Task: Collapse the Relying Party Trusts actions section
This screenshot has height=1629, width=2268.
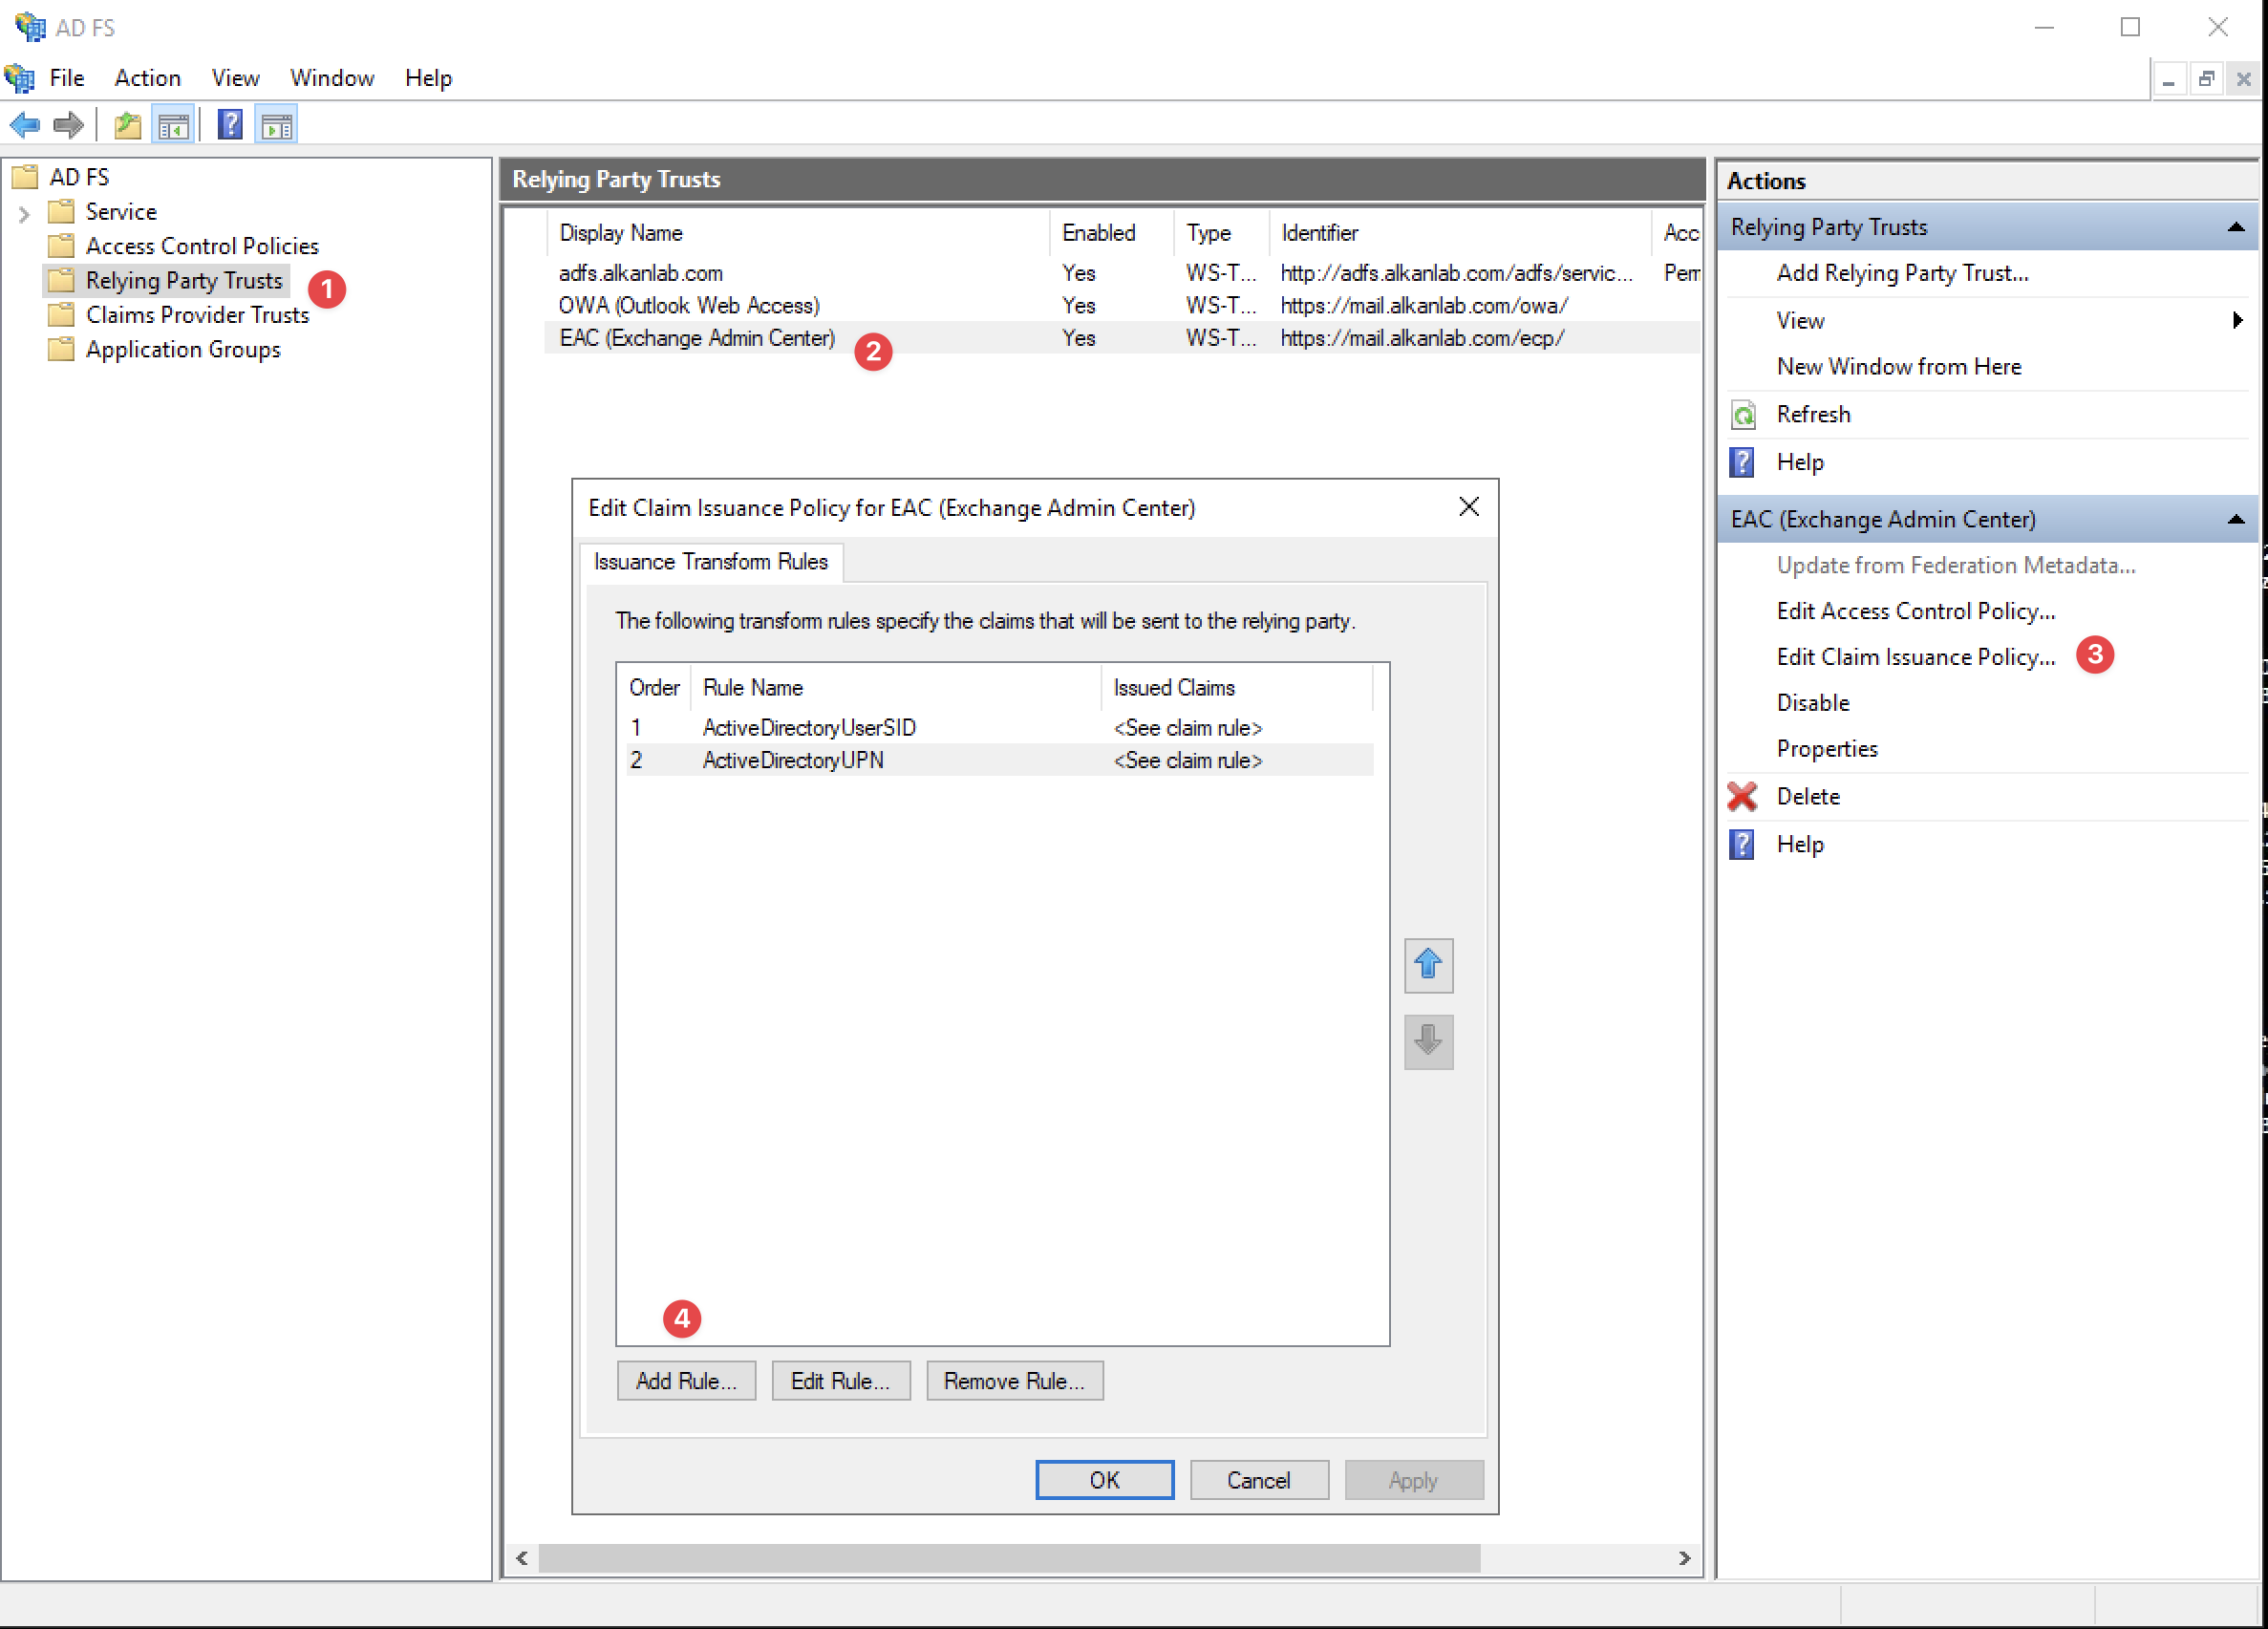Action: [2236, 227]
